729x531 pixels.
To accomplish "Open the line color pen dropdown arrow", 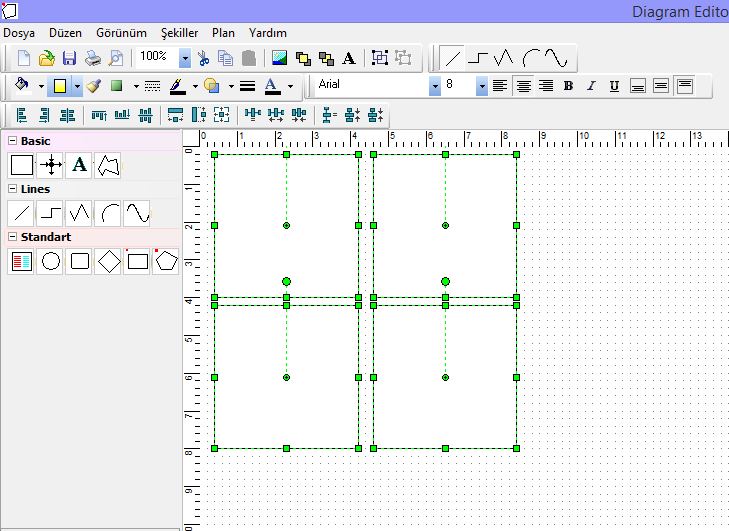I will point(195,86).
